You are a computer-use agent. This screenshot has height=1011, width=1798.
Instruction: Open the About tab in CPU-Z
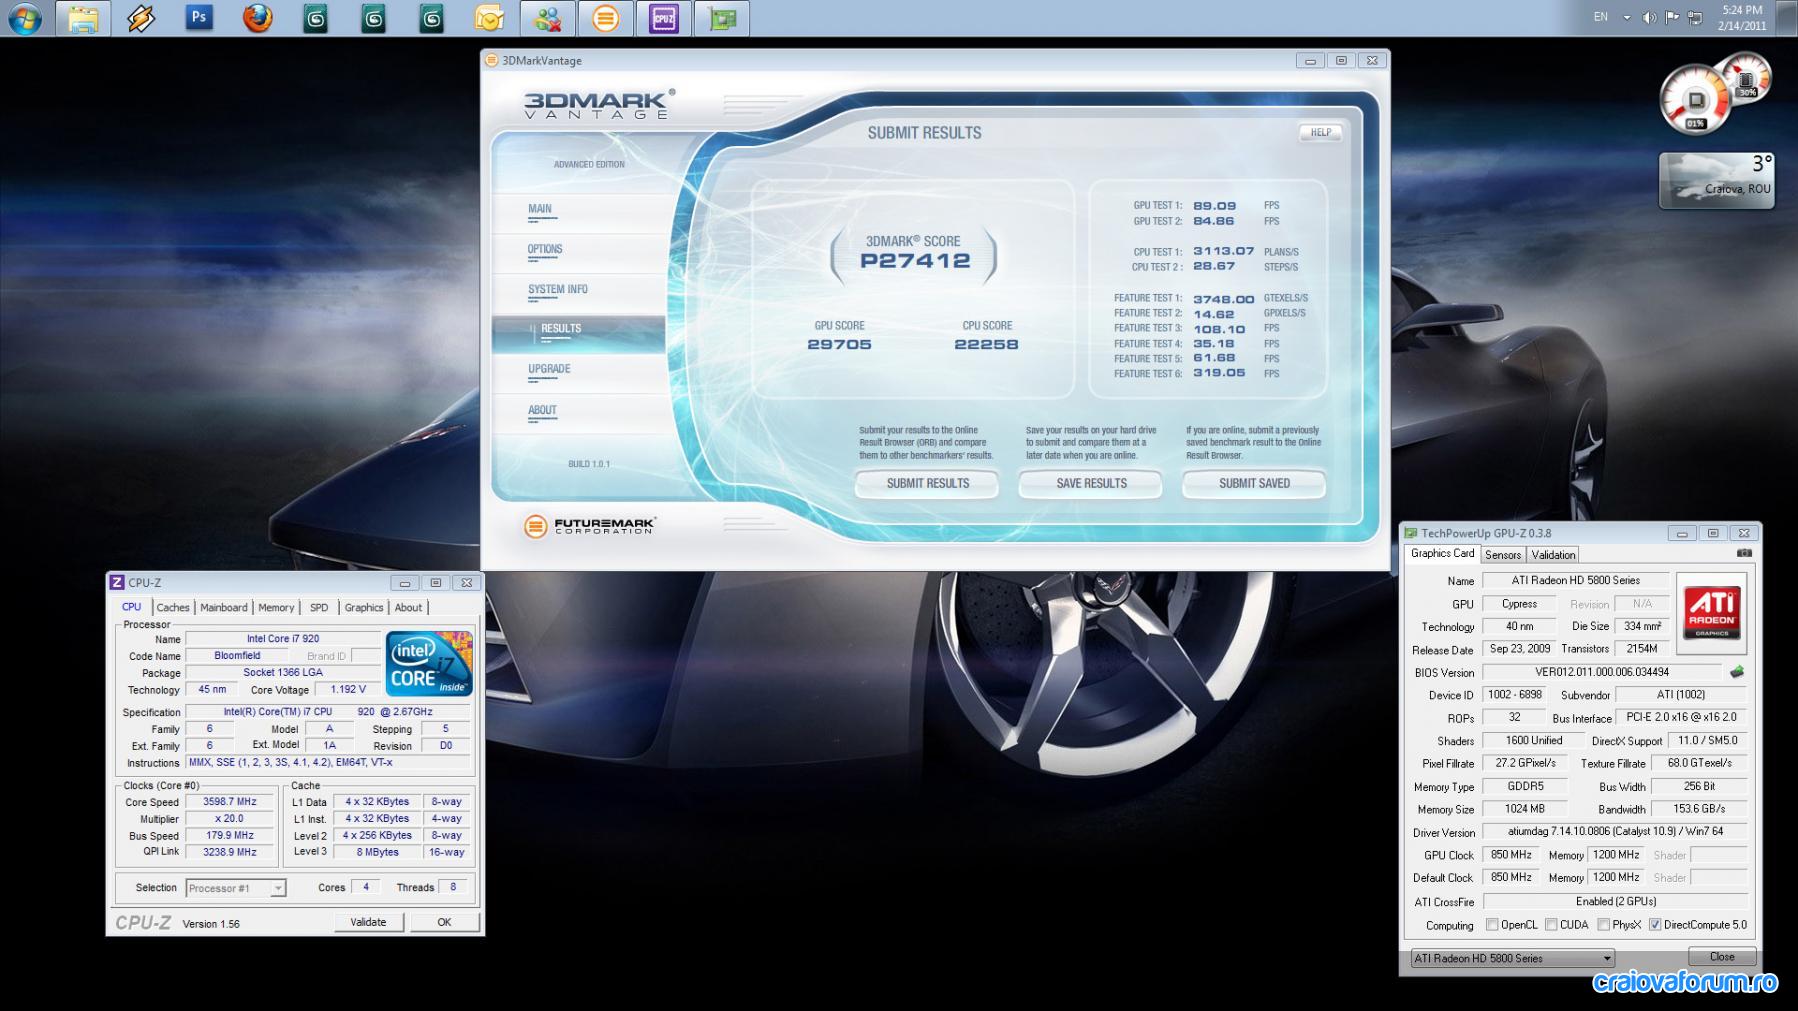click(x=408, y=607)
